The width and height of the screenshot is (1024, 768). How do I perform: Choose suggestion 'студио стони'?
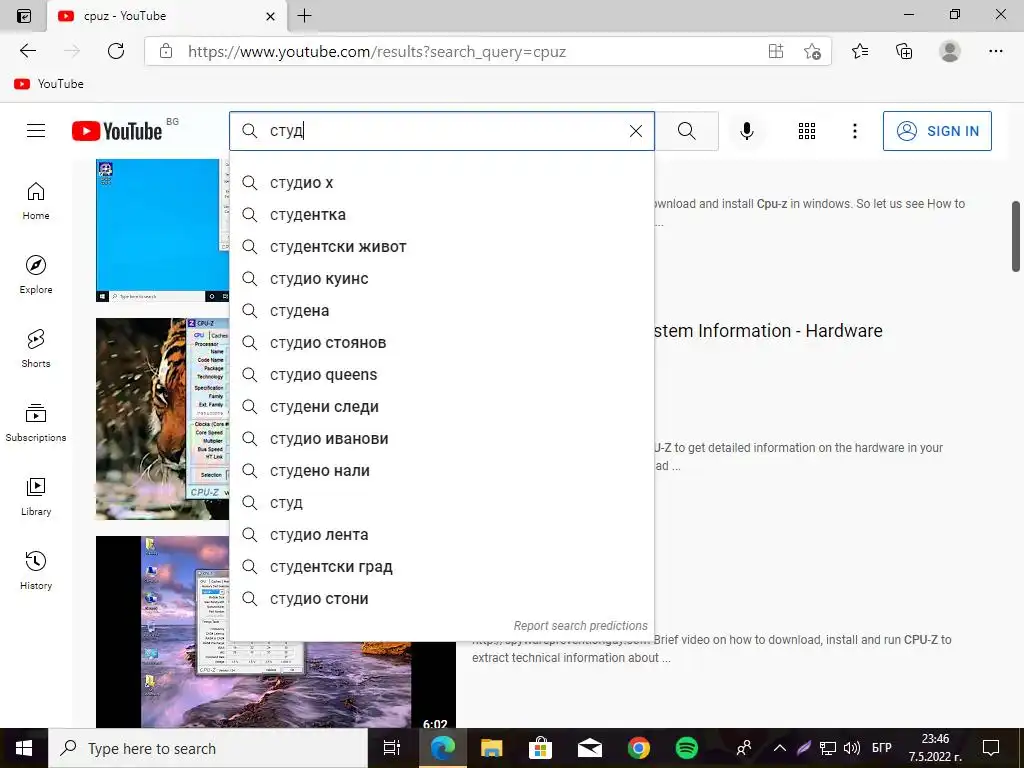[442, 599]
